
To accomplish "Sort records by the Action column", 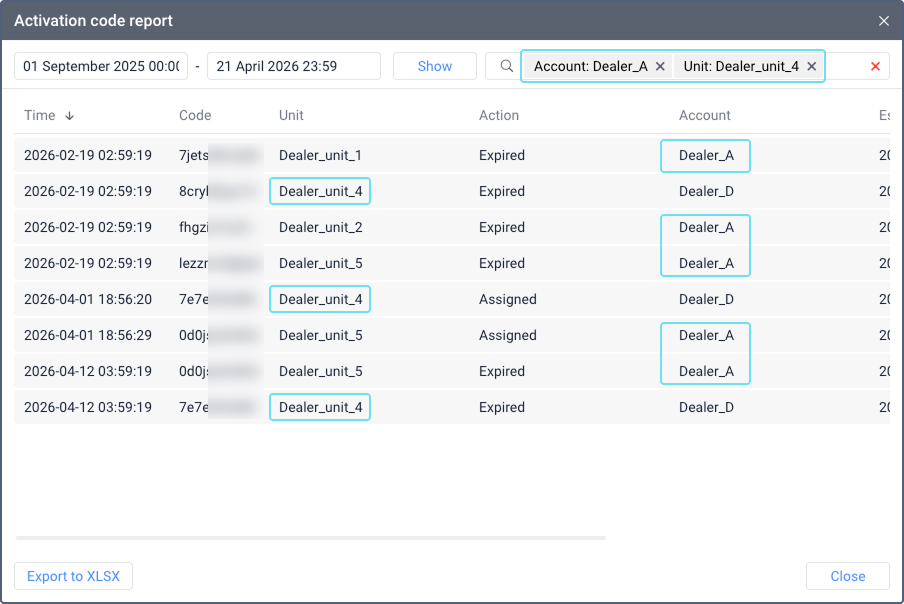I will click(x=499, y=115).
